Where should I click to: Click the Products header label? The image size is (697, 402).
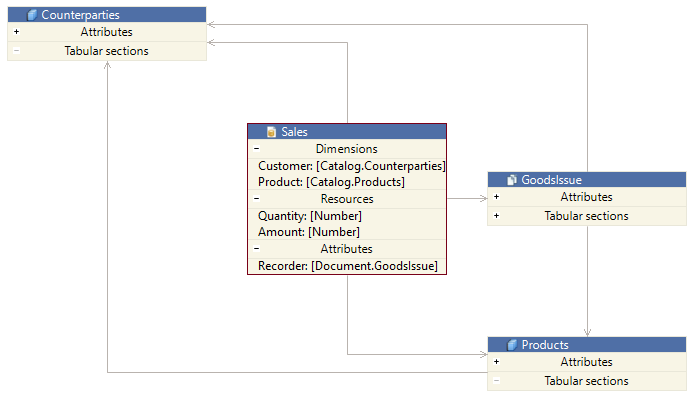click(545, 345)
